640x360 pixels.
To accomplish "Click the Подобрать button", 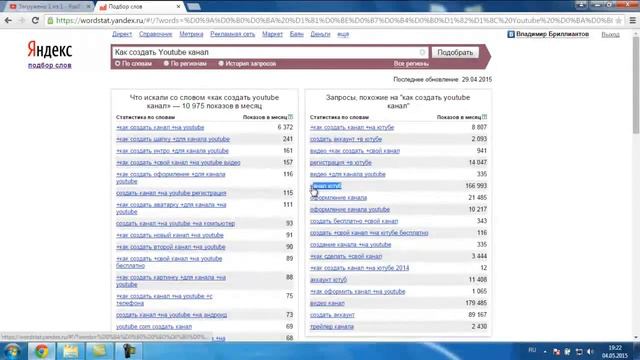I will coord(455,52).
